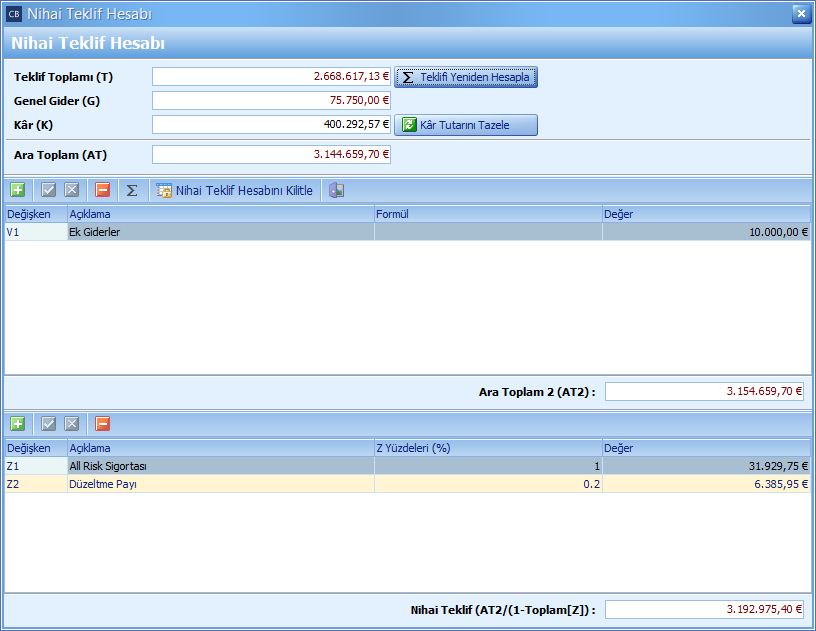Screen dimensions: 816x631
Task: Add a new row in Z percentages toolbar
Action: coord(18,424)
